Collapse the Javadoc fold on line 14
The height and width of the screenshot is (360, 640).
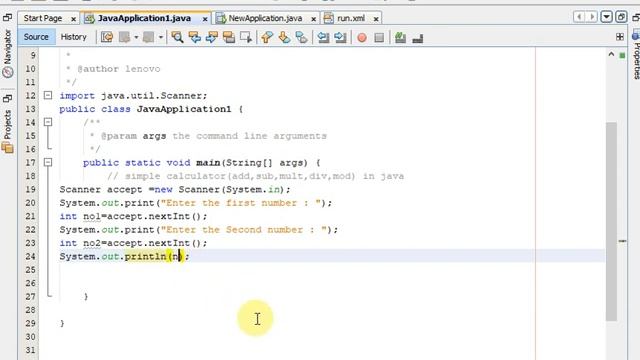(x=48, y=122)
